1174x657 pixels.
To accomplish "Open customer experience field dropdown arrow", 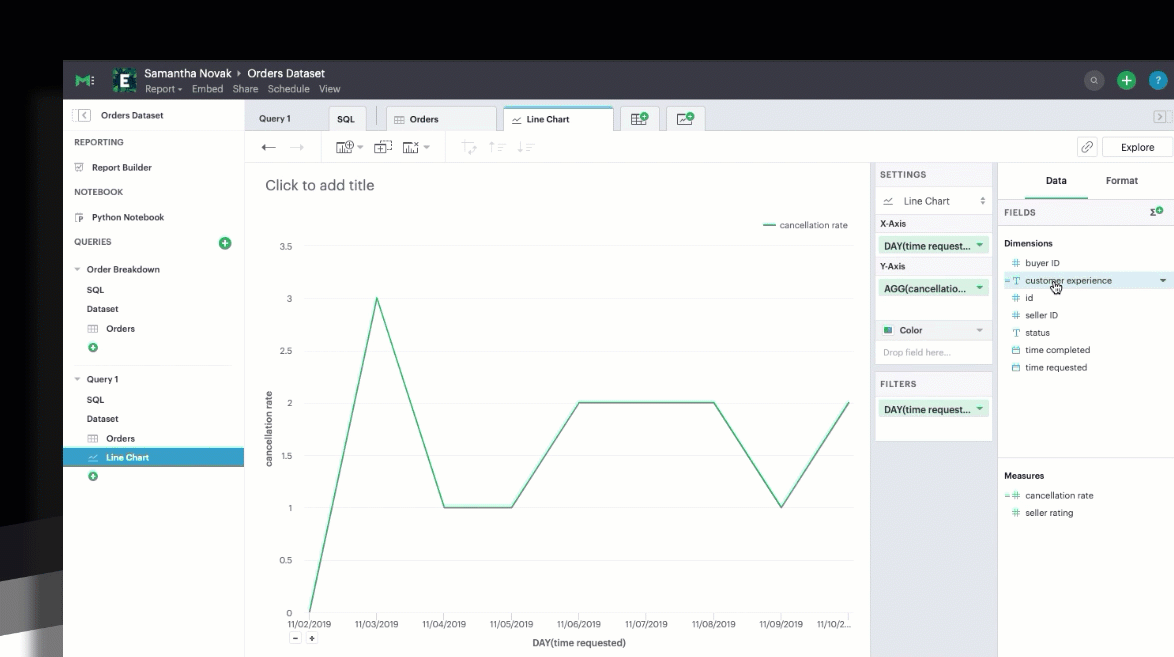I will click(x=1162, y=281).
